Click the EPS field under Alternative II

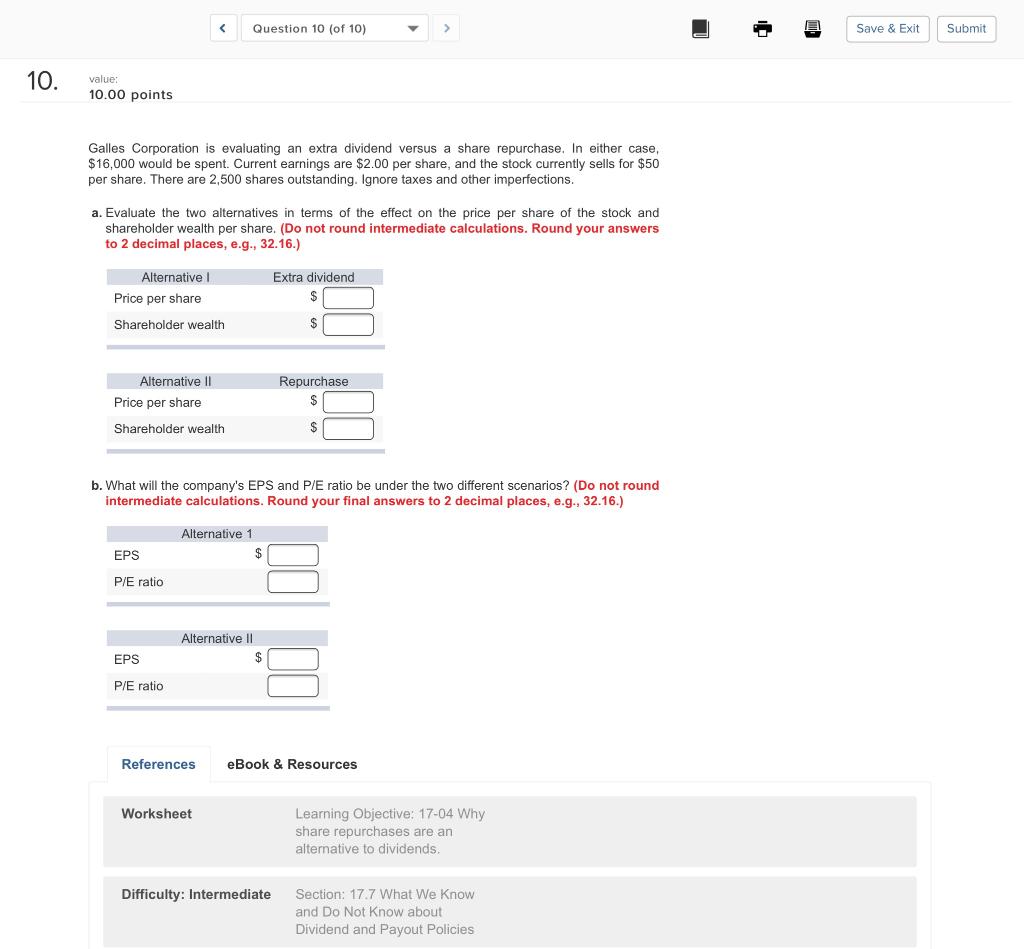(292, 658)
